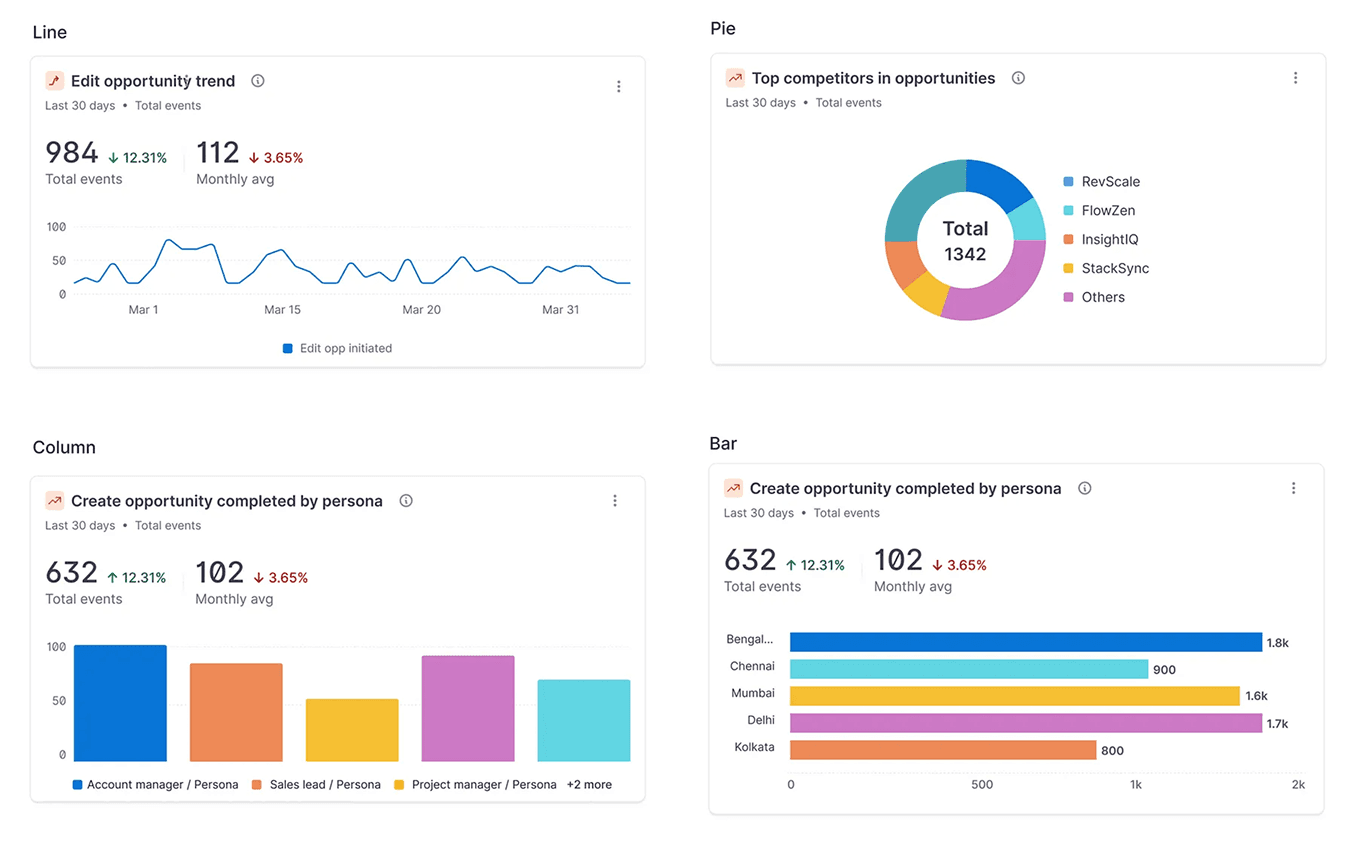Click the Kolkata bar labeled 800
The height and width of the screenshot is (844, 1370).
click(943, 750)
